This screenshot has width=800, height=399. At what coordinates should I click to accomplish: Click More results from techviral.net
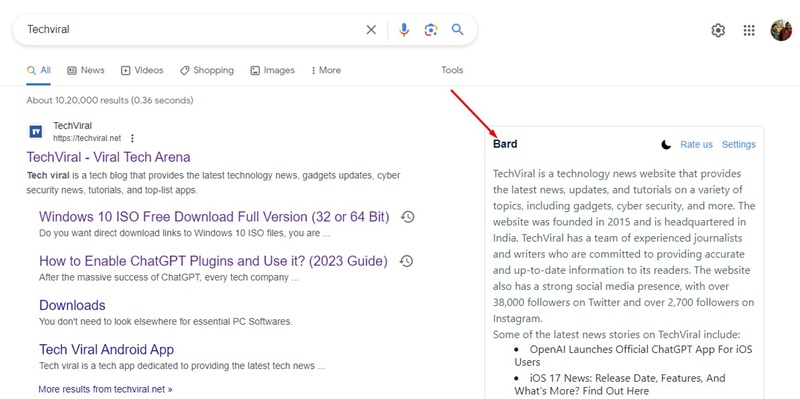[105, 389]
